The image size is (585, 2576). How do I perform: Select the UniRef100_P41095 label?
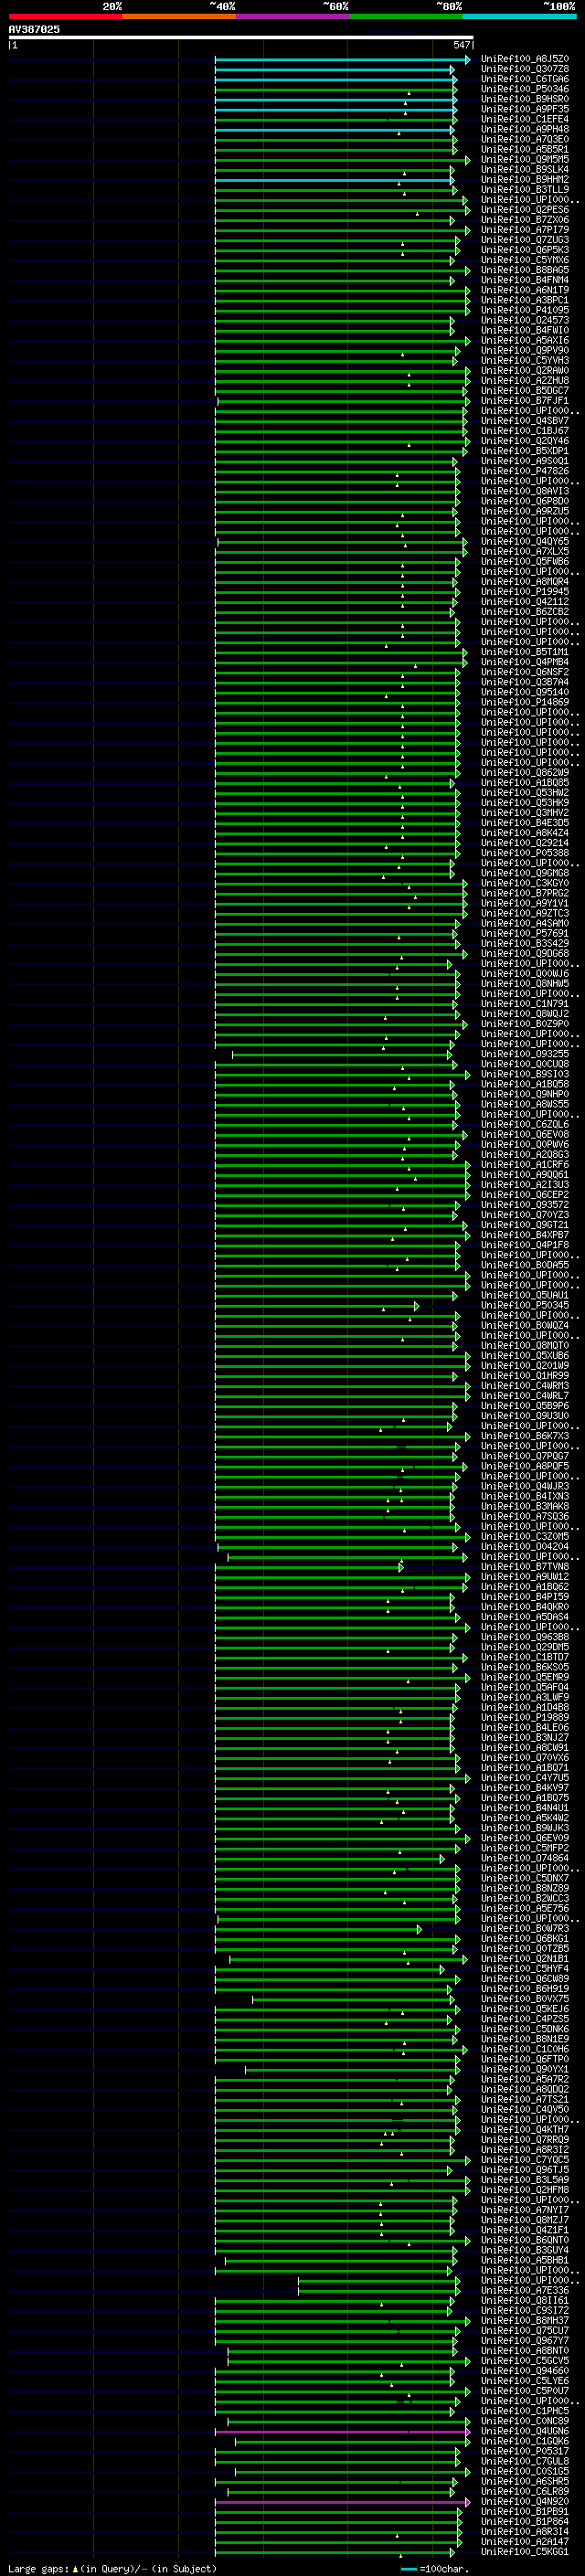525,310
